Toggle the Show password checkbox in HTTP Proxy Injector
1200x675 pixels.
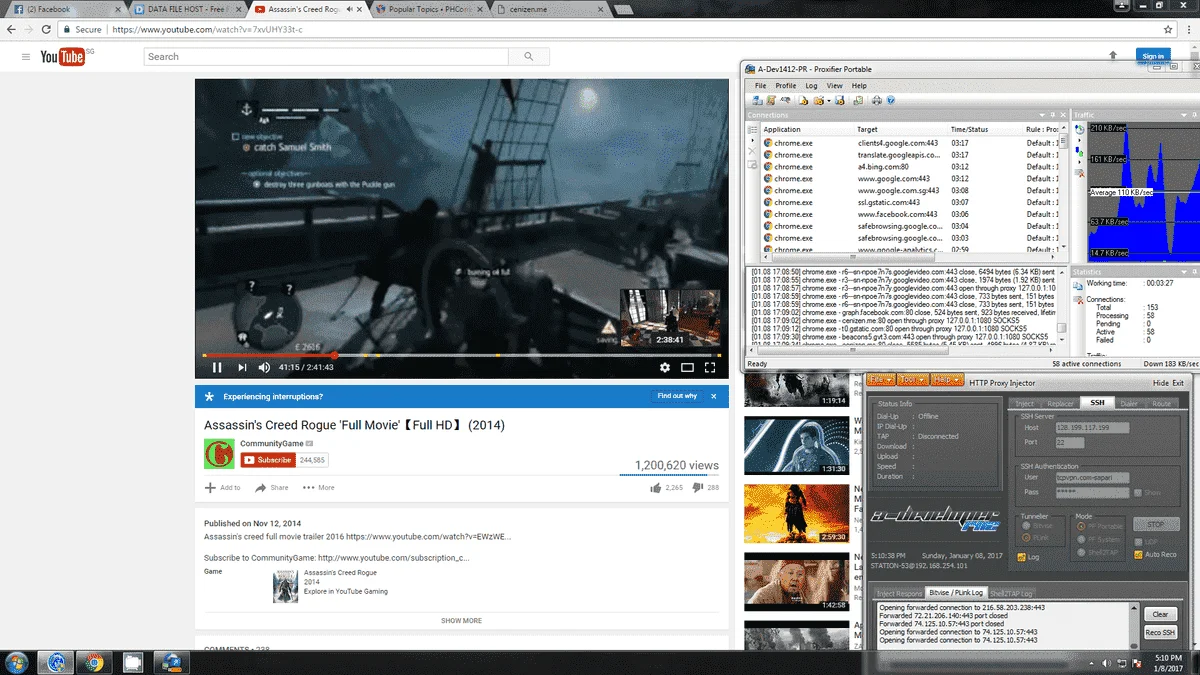click(x=1138, y=493)
